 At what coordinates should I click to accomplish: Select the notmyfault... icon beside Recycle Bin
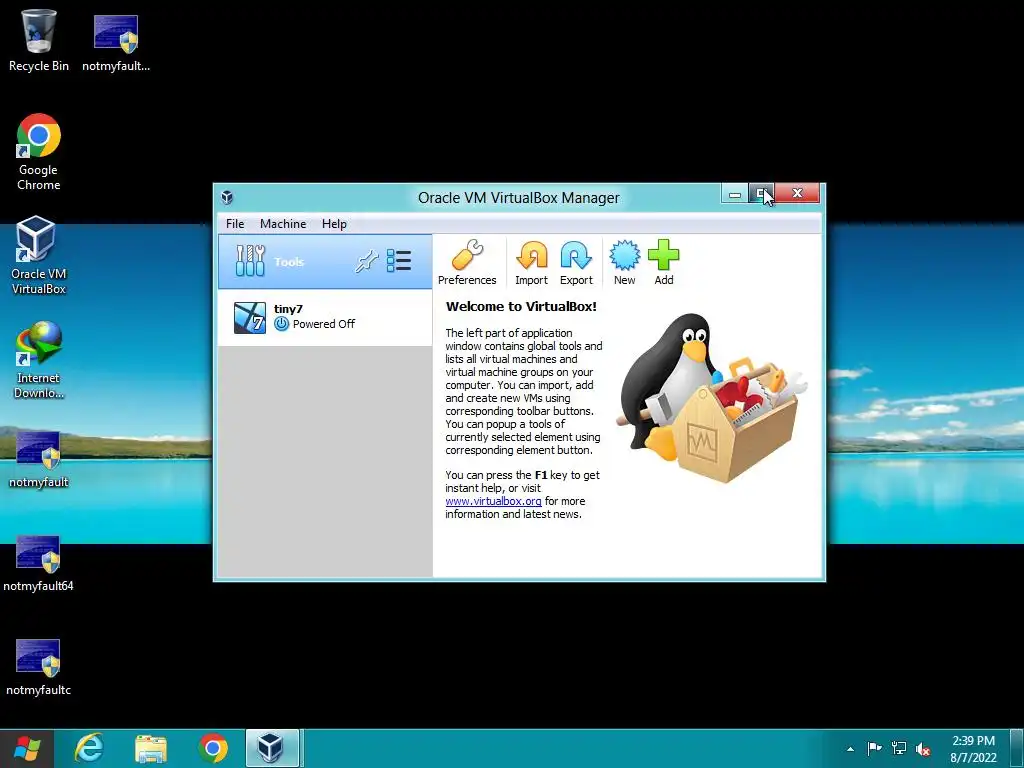point(116,41)
